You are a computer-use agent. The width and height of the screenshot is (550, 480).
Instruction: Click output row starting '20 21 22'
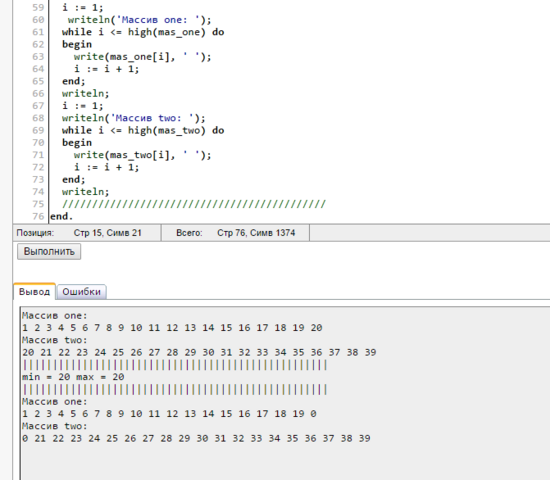[199, 353]
